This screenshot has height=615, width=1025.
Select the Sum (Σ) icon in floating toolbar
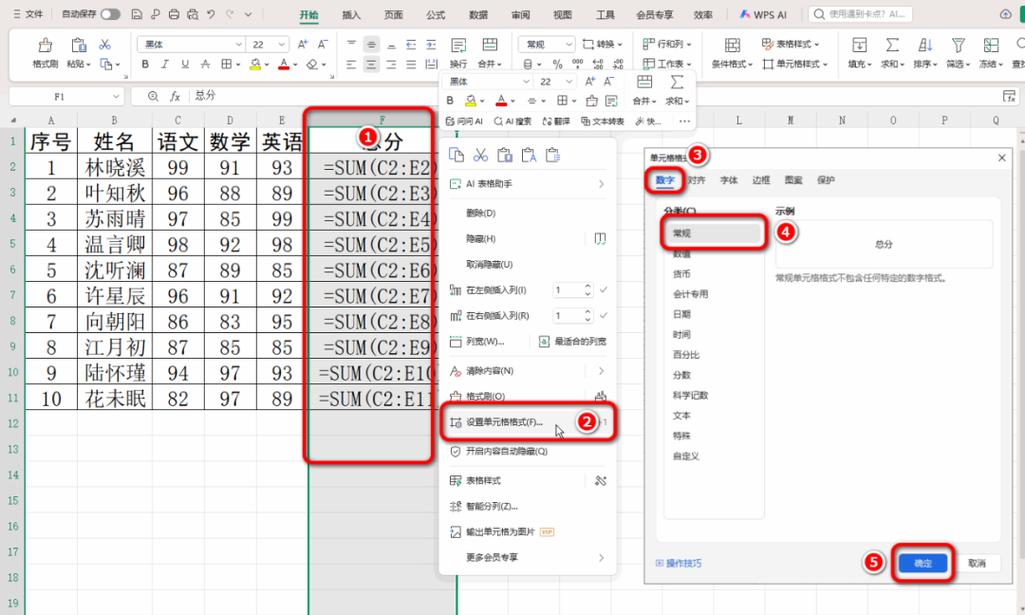coord(677,83)
